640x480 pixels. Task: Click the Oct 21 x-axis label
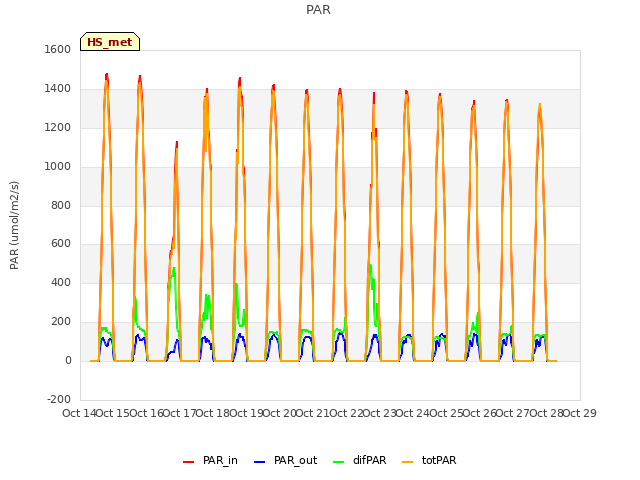[x=313, y=413]
